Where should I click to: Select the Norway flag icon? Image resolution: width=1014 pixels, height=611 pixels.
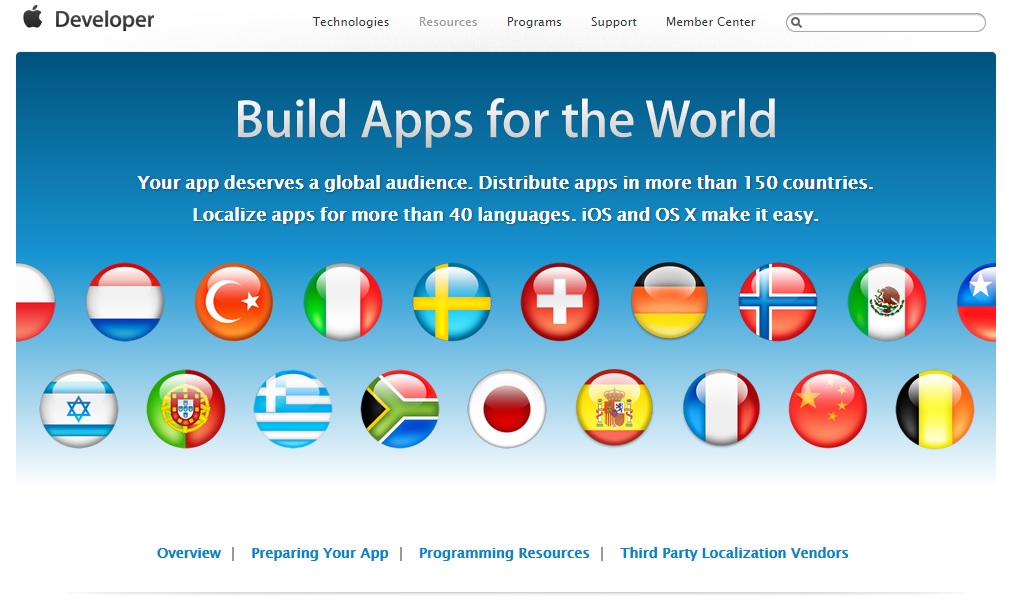point(778,302)
